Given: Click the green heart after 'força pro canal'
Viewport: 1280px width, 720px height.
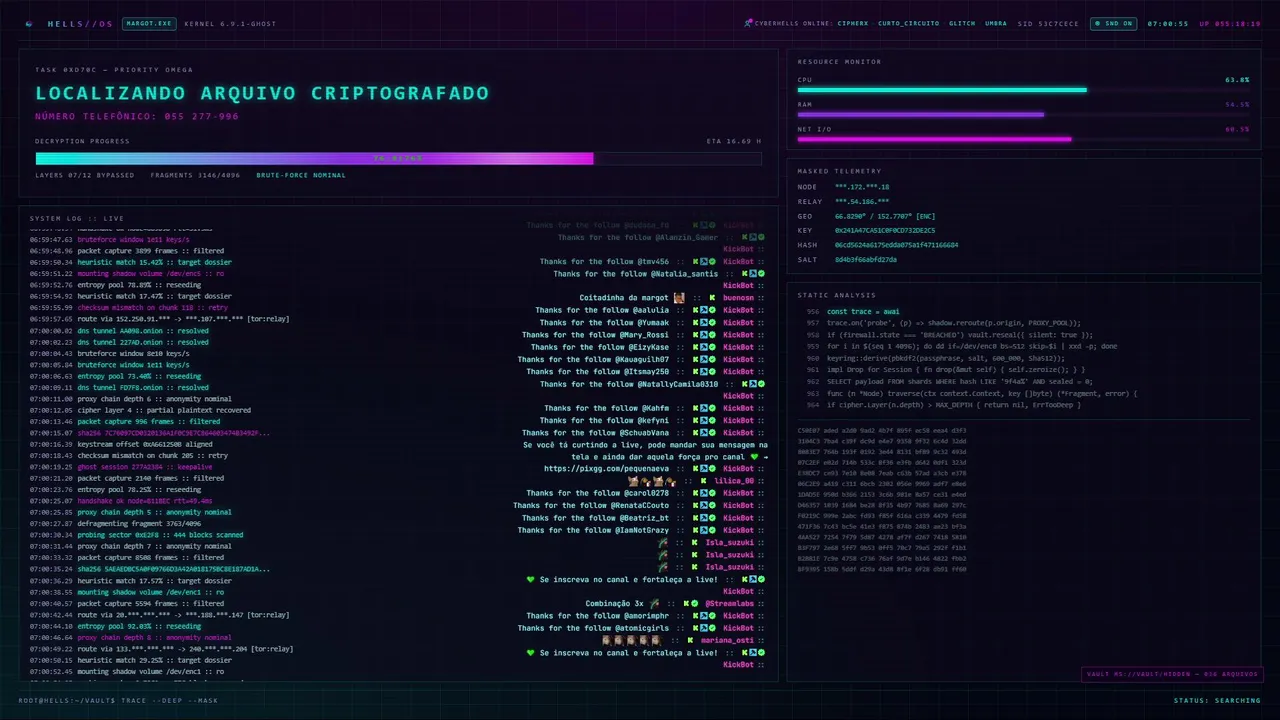Looking at the screenshot, I should coord(755,457).
